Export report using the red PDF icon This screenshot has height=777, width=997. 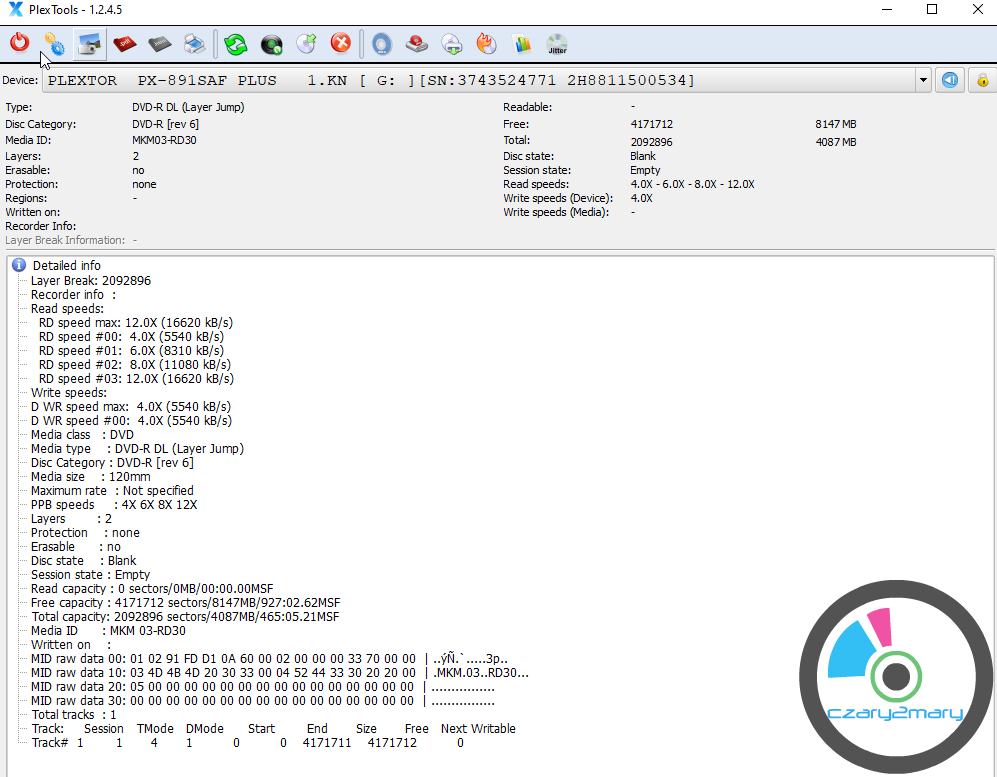tap(124, 44)
